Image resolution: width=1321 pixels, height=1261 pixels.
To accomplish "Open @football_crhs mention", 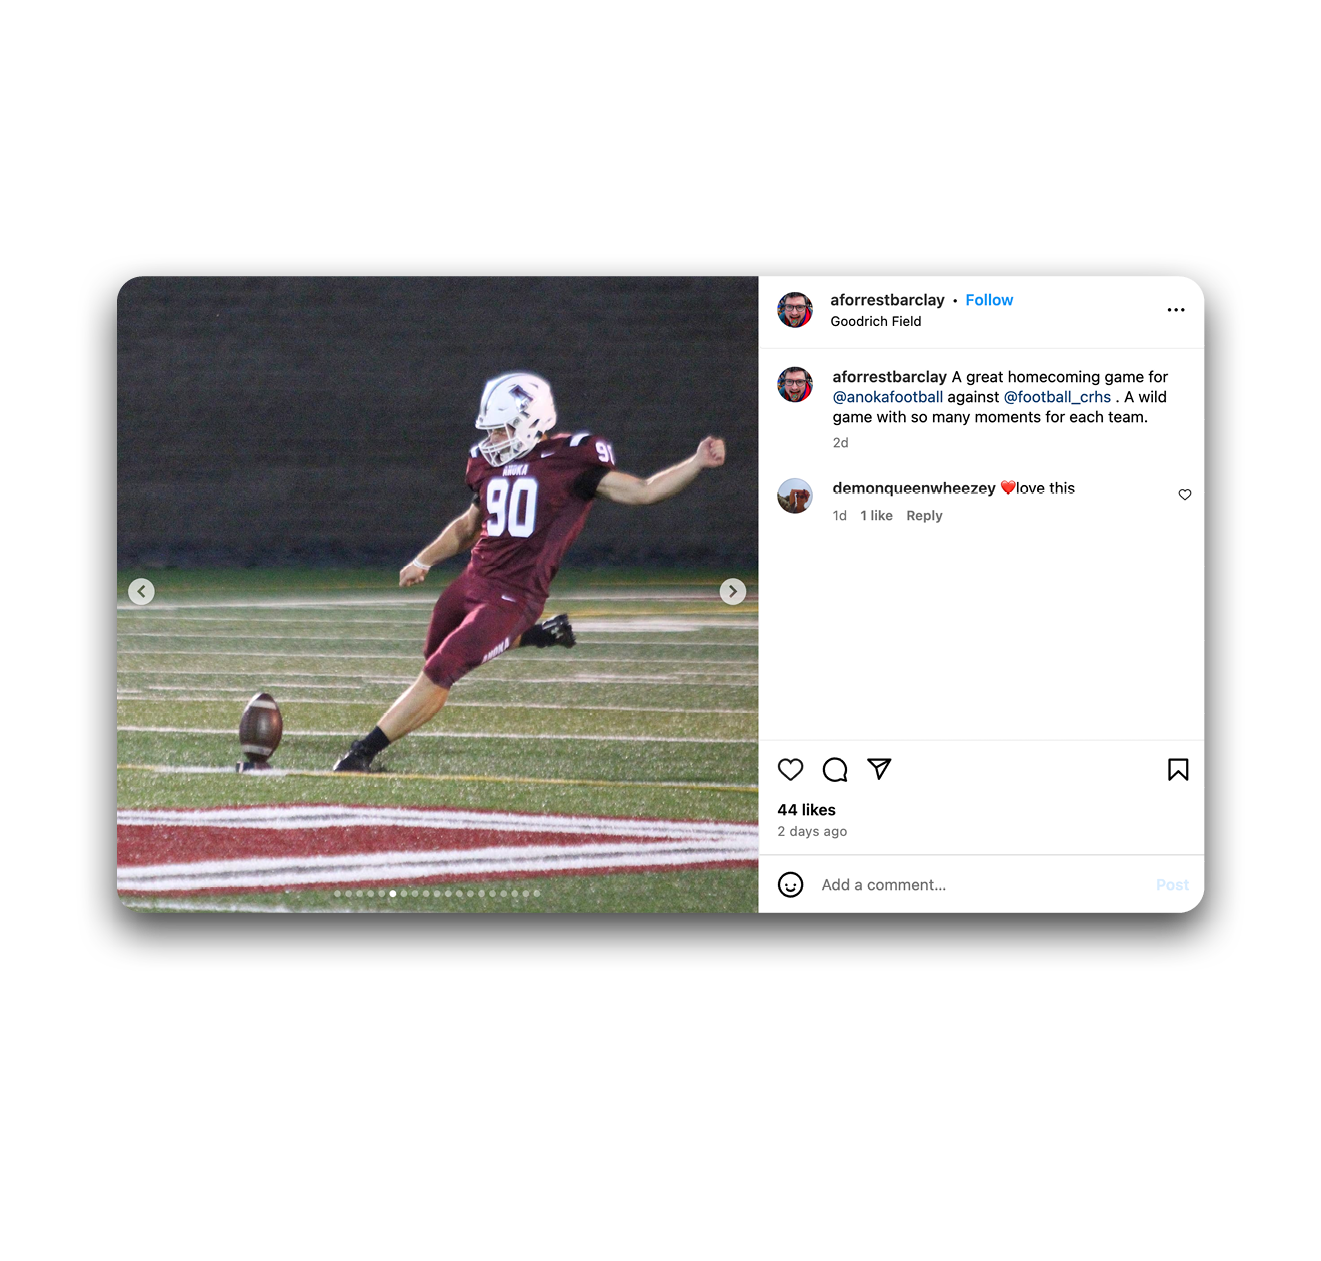I will (x=1057, y=397).
